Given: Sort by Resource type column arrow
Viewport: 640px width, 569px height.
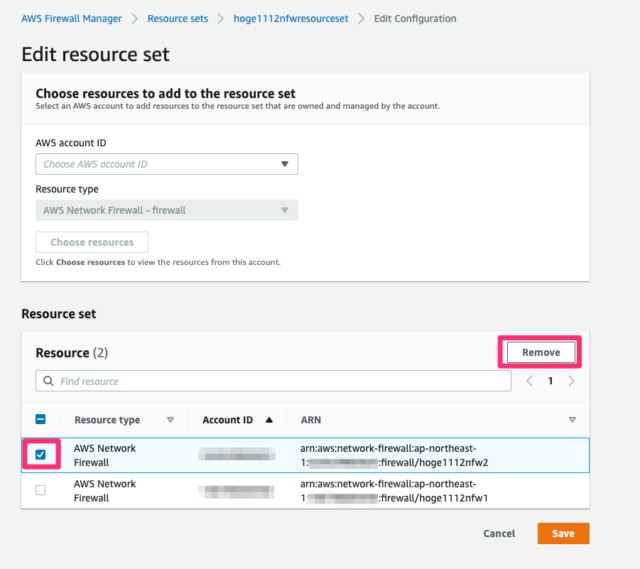Looking at the screenshot, I should (171, 420).
